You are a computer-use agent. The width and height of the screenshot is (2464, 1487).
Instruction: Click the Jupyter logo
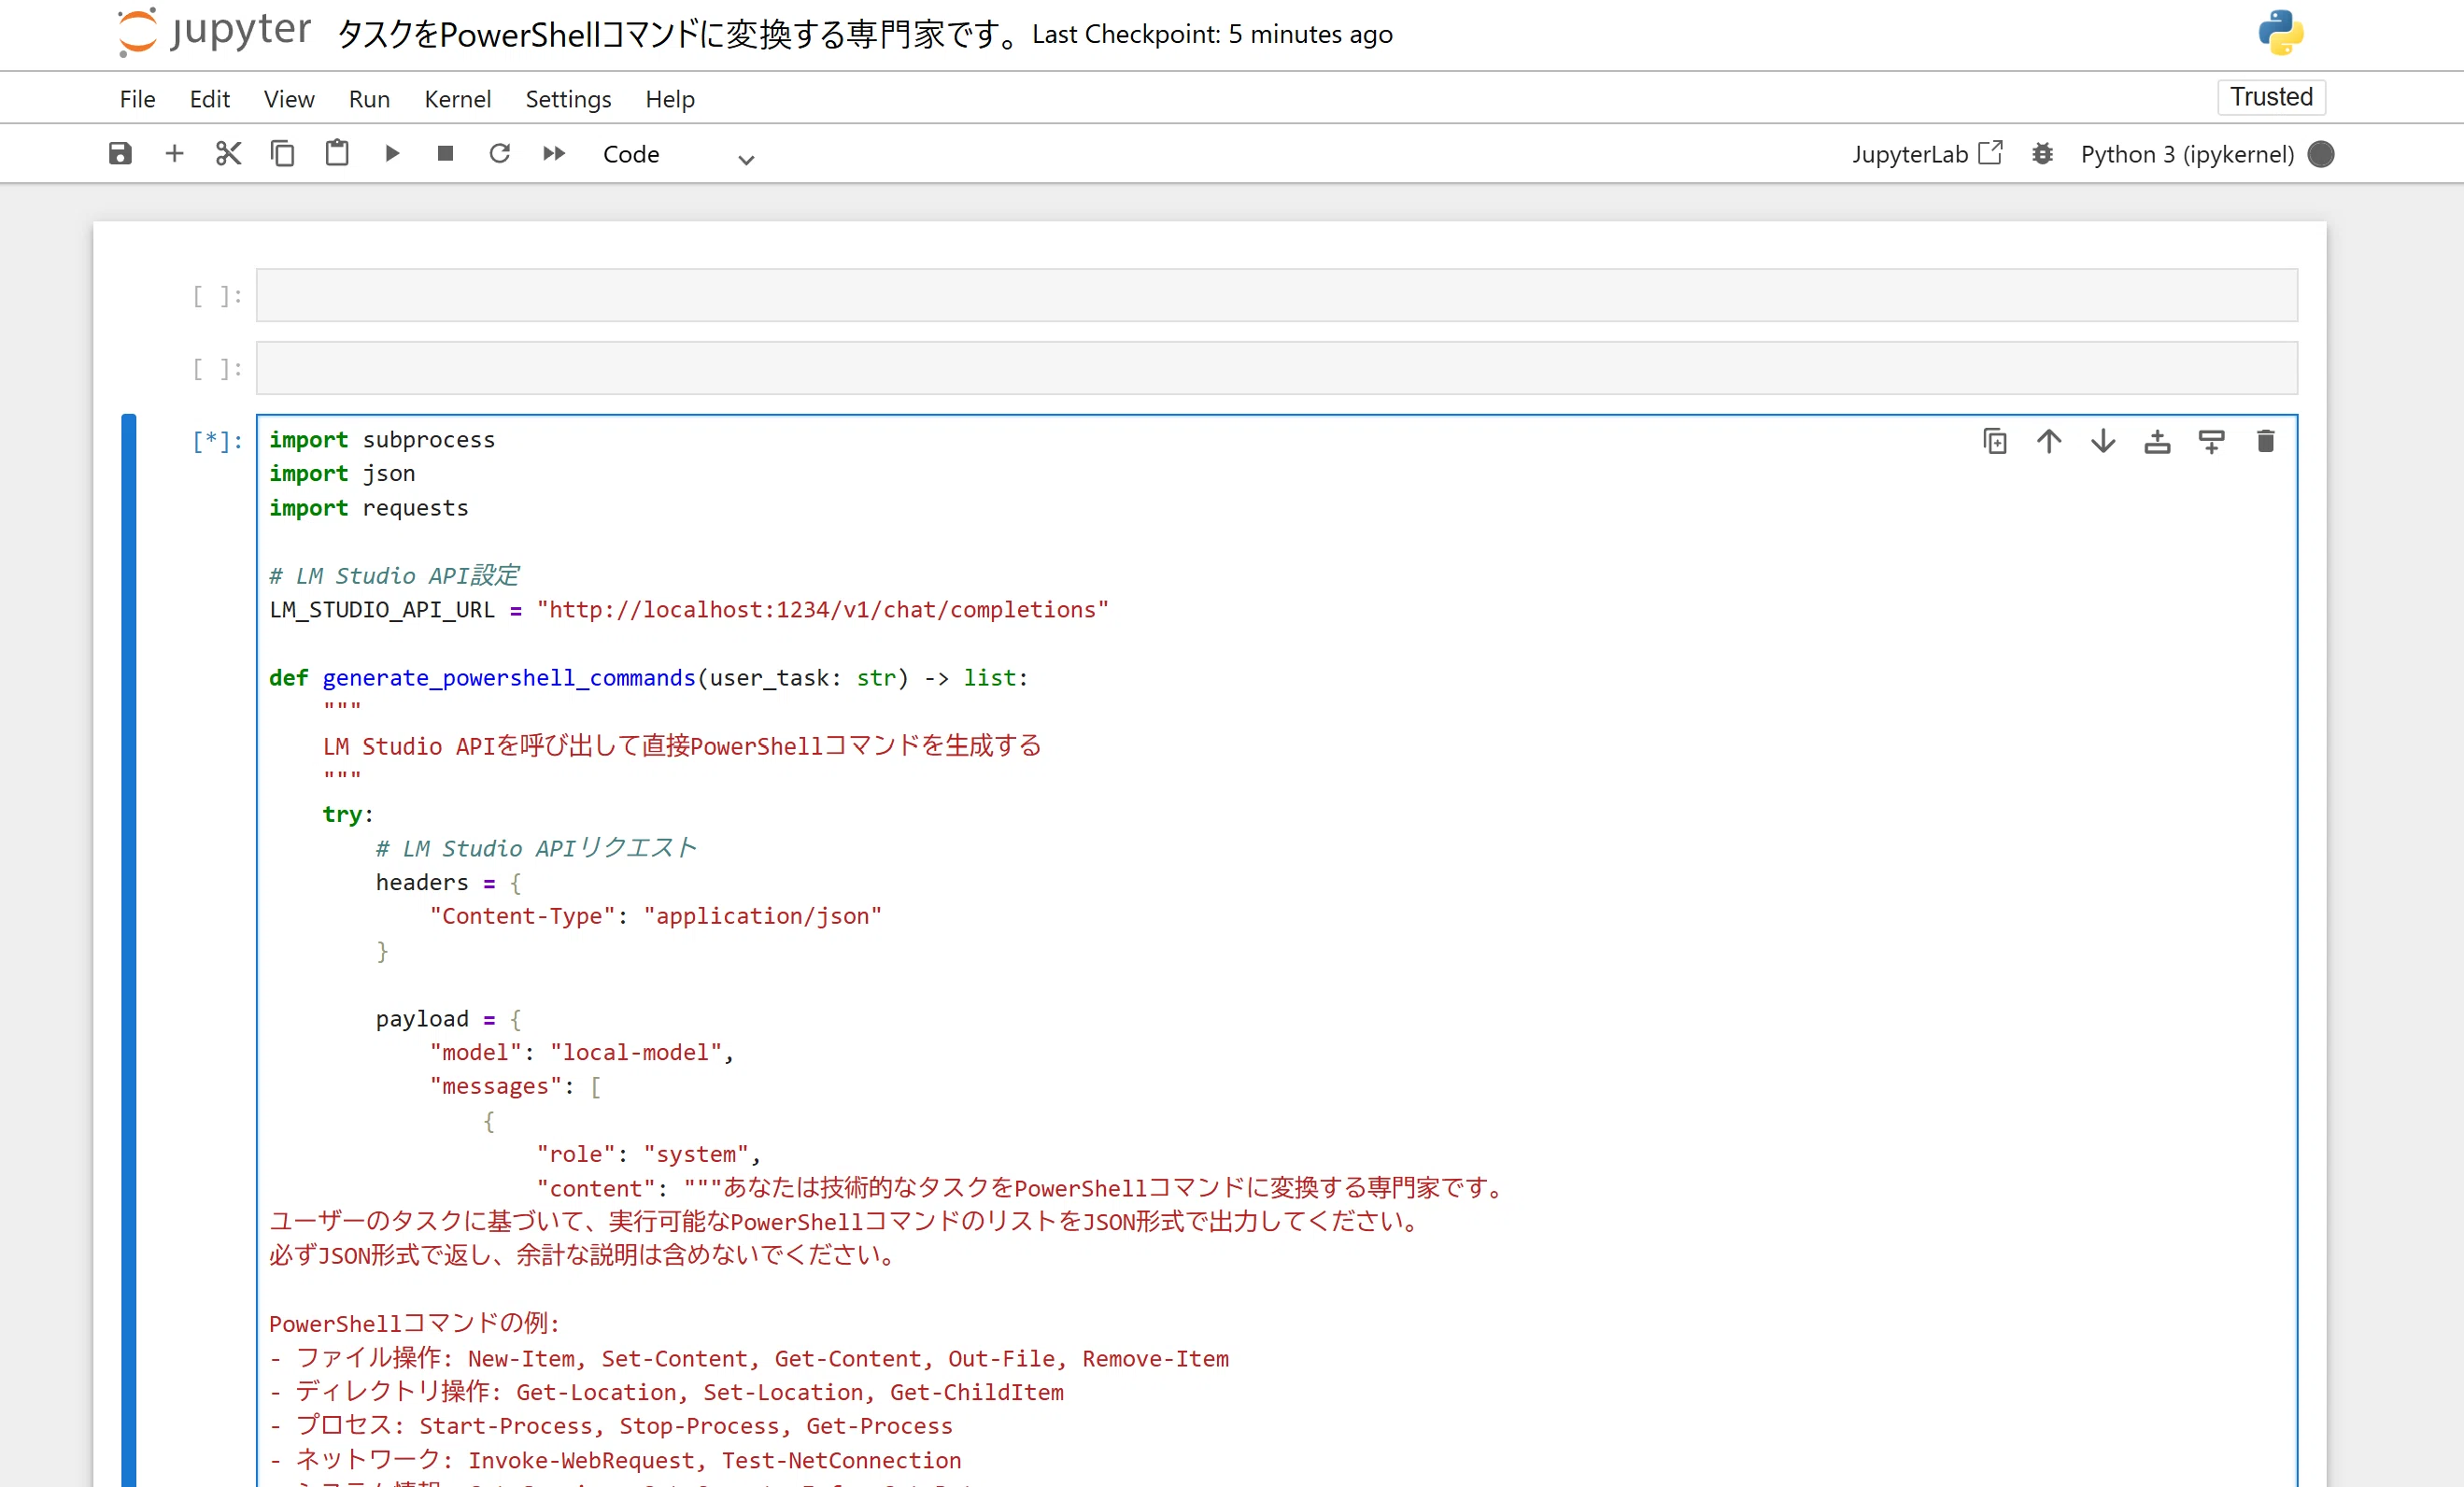pos(214,32)
